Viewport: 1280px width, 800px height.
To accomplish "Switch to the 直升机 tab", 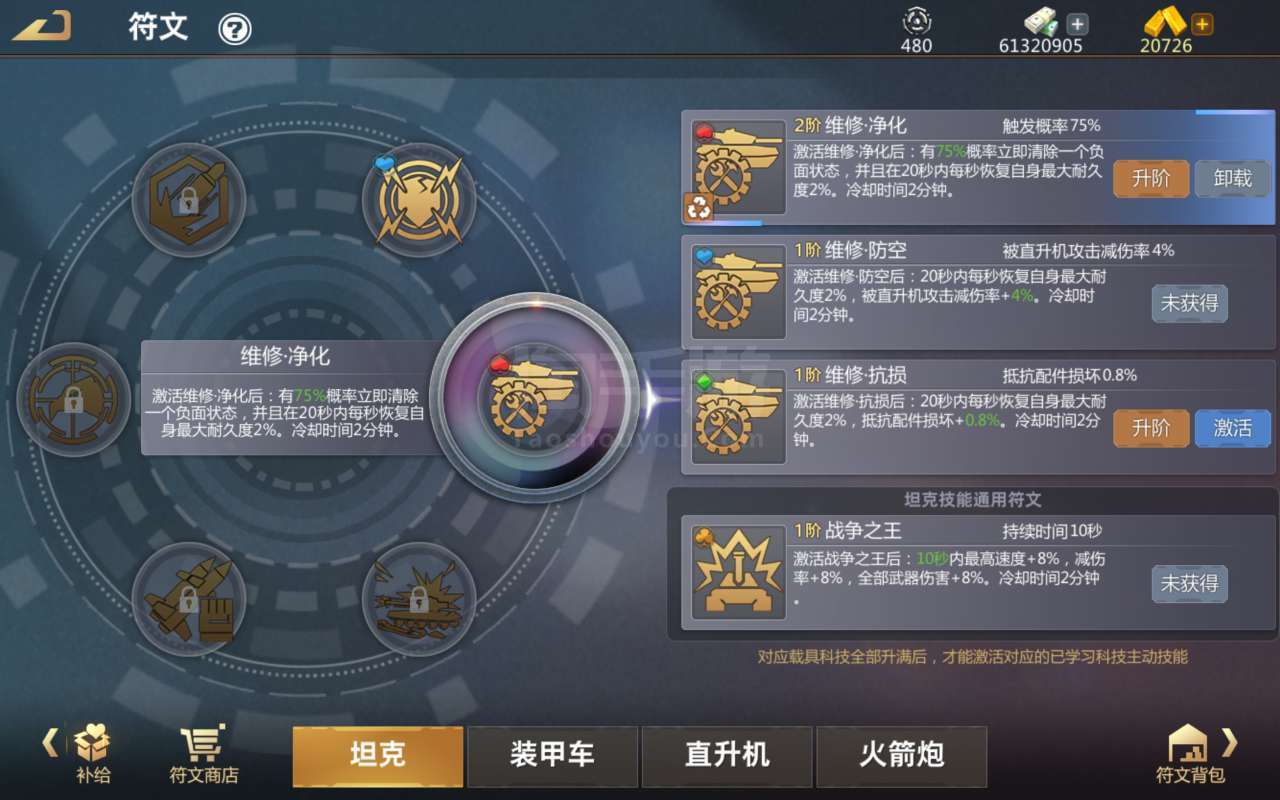I will click(727, 756).
